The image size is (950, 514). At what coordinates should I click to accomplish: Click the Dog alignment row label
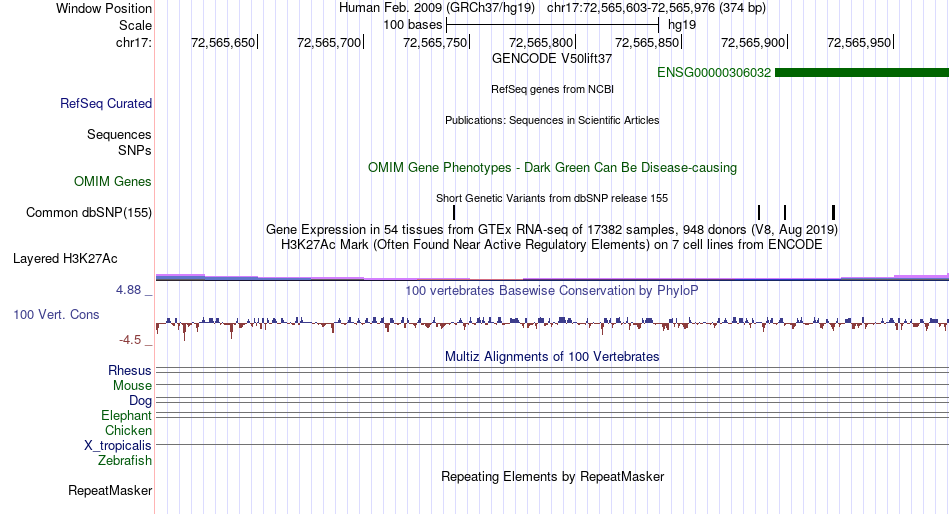click(x=140, y=401)
